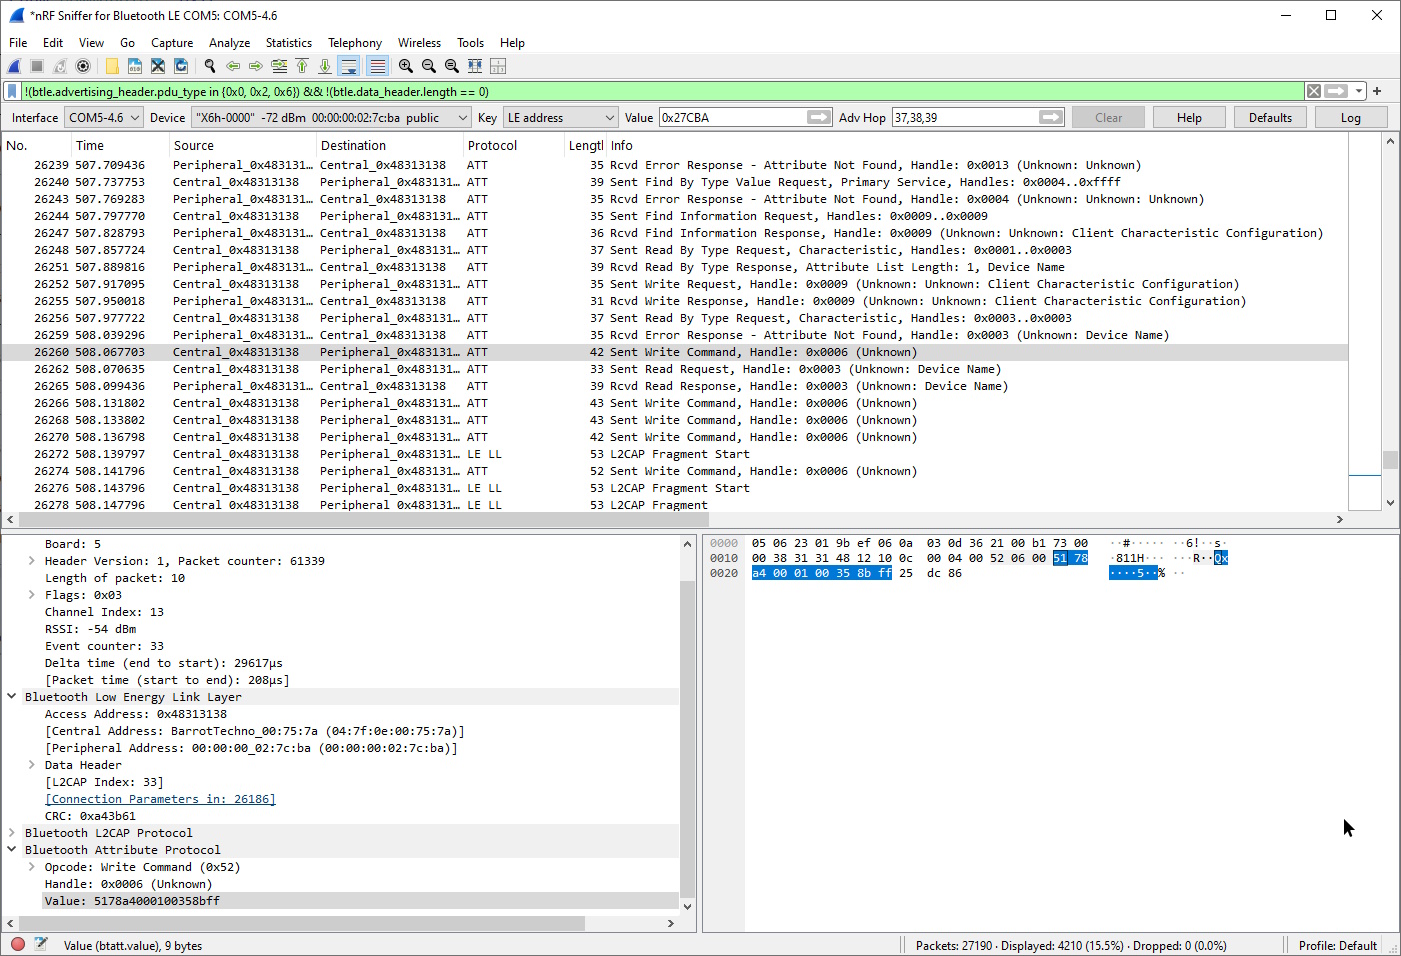The image size is (1401, 956).
Task: Toggle automatic scrolling in live capture
Action: [x=348, y=66]
